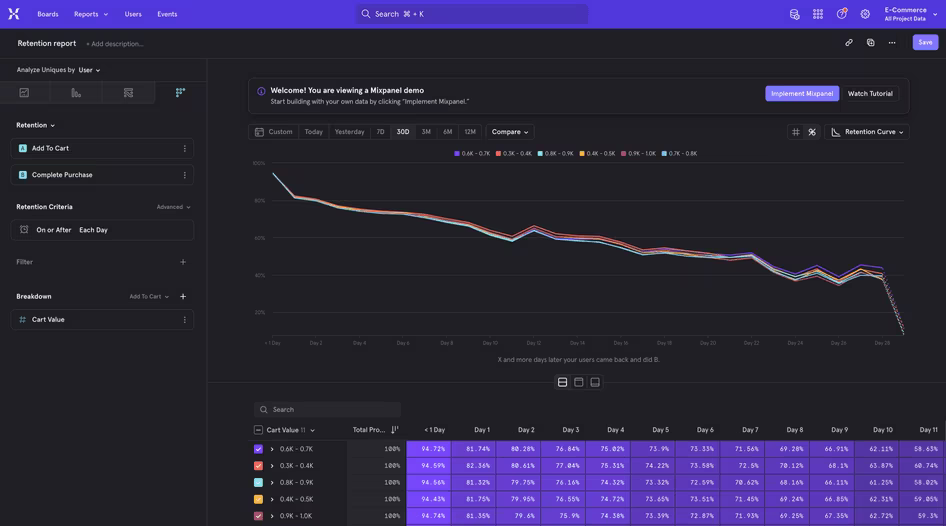This screenshot has height=526, width=946.
Task: Expand the 0.4K - 0.5K row
Action: coord(272,499)
